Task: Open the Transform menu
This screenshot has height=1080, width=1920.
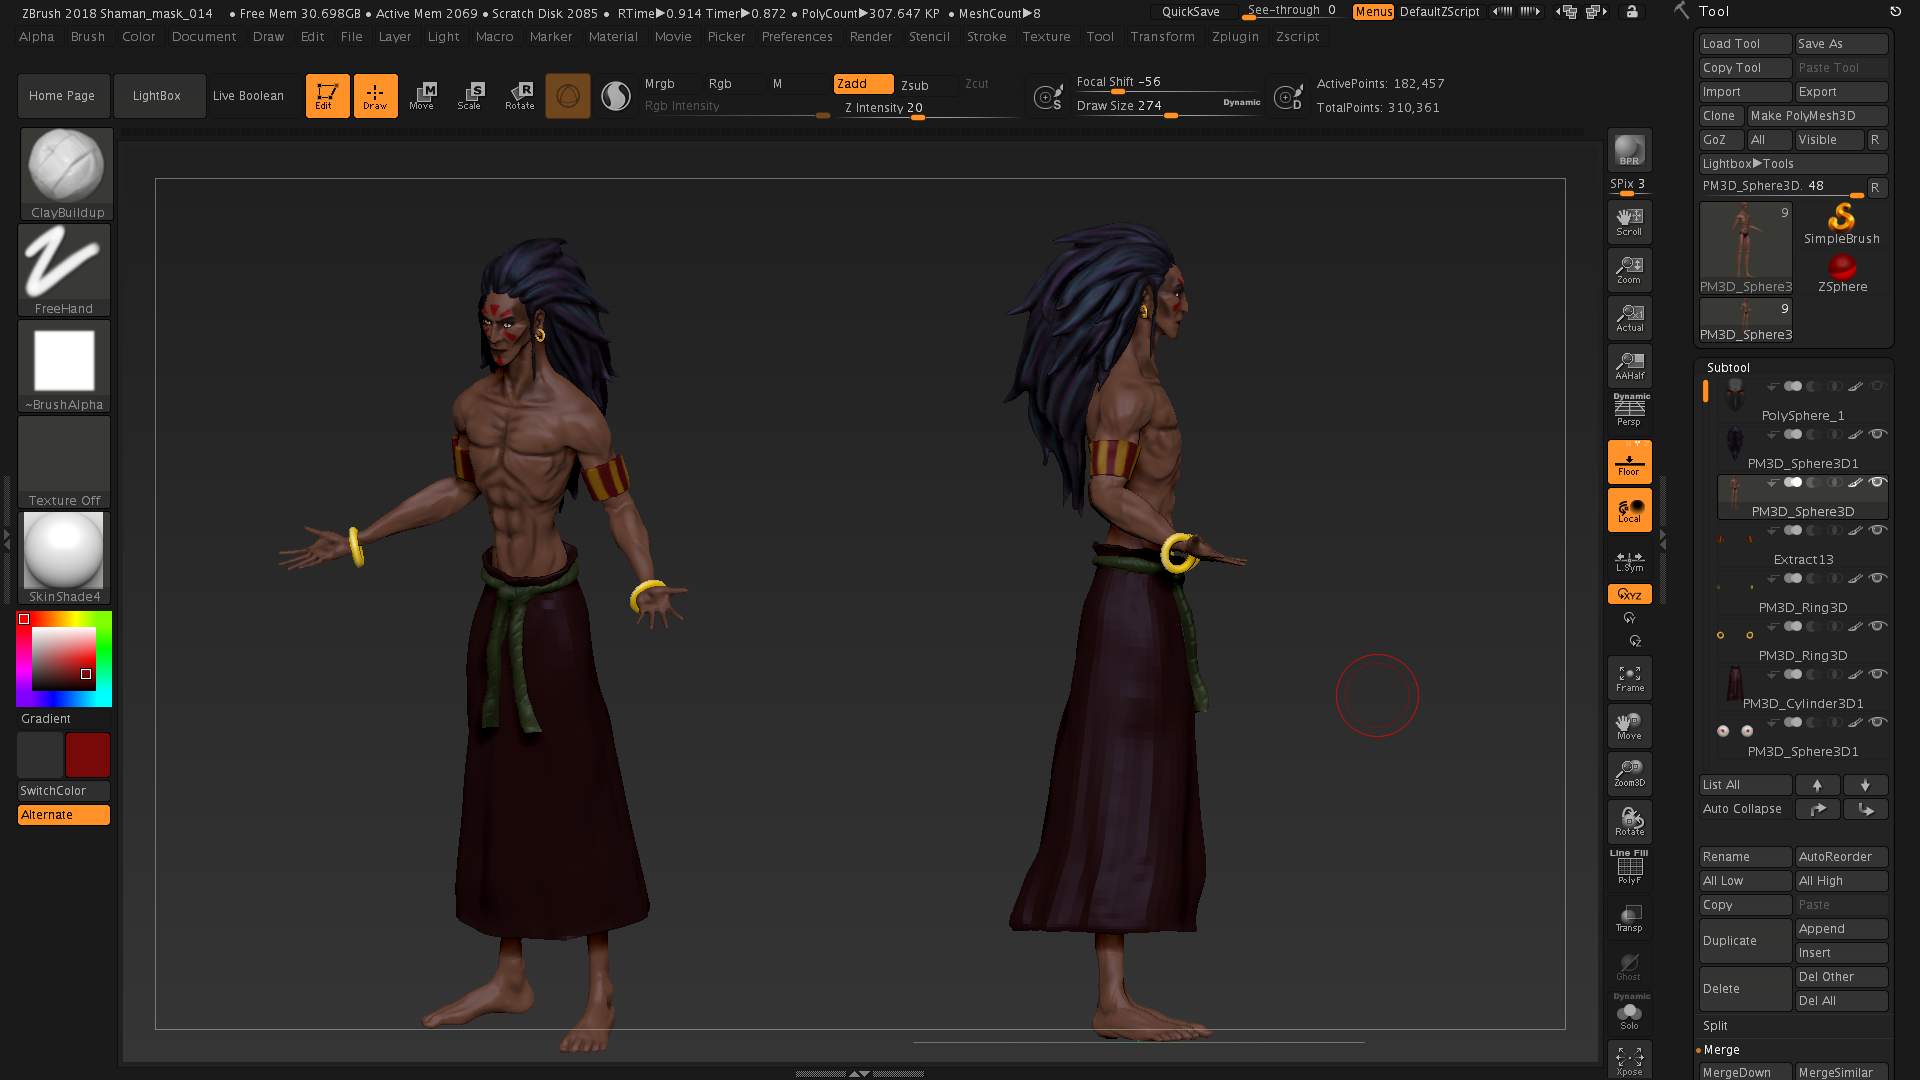Action: [1162, 37]
